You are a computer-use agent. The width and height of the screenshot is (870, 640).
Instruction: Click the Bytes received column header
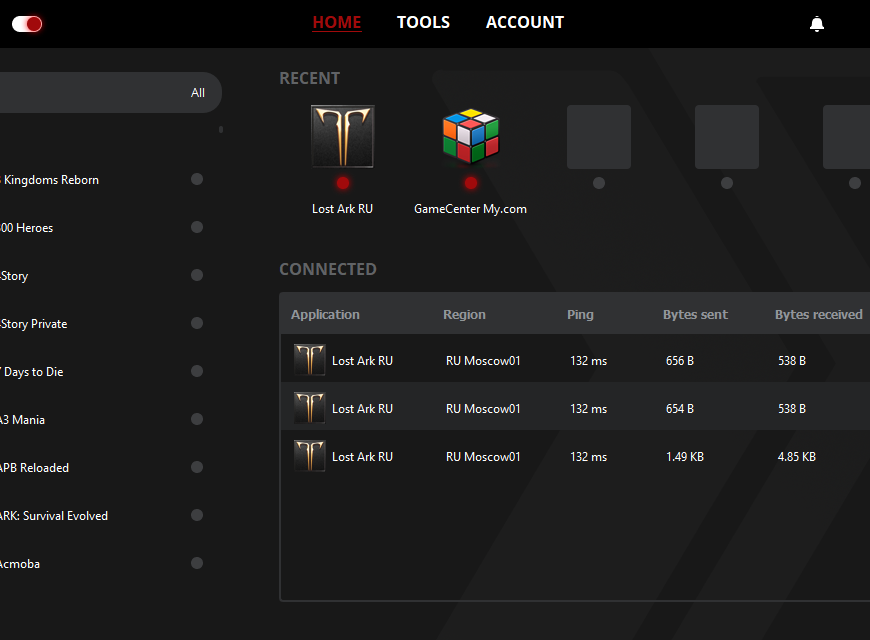click(x=818, y=315)
